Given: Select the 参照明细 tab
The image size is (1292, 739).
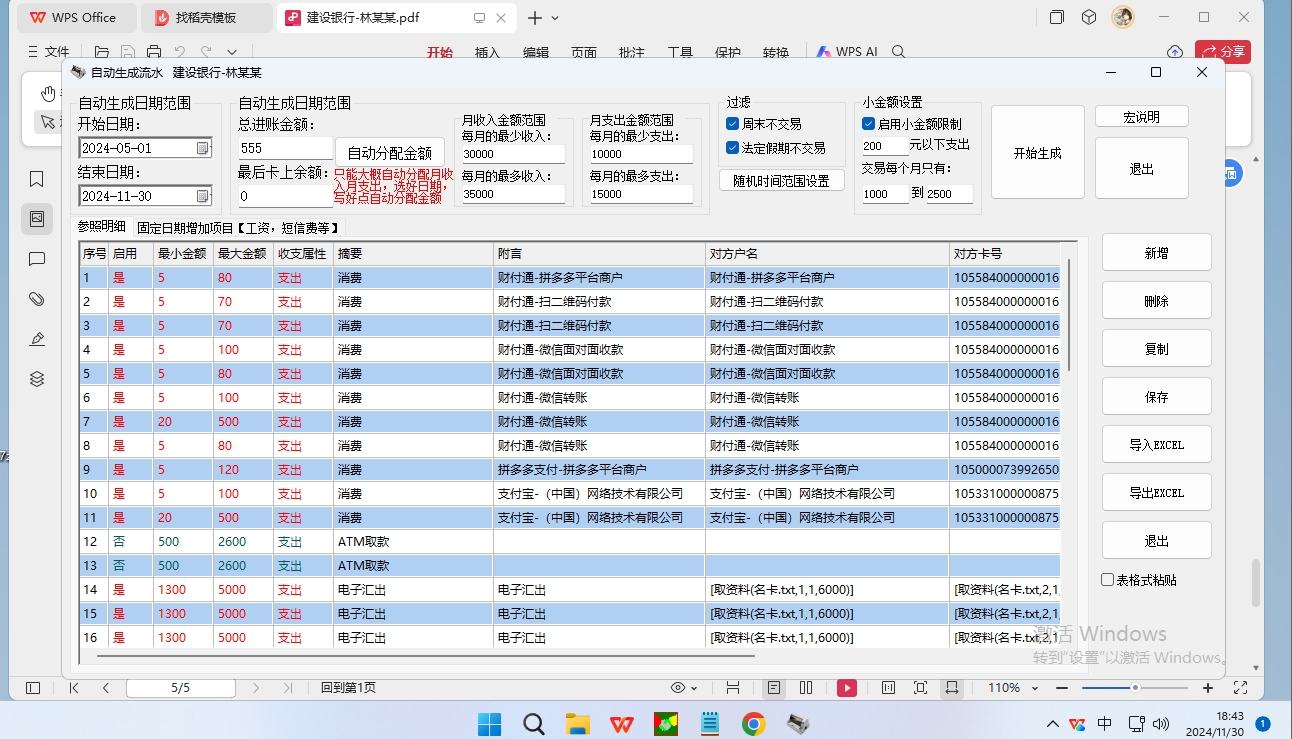Looking at the screenshot, I should point(102,226).
